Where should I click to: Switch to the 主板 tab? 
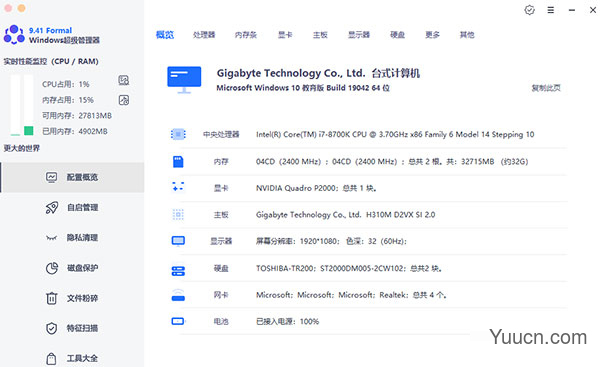tap(320, 35)
